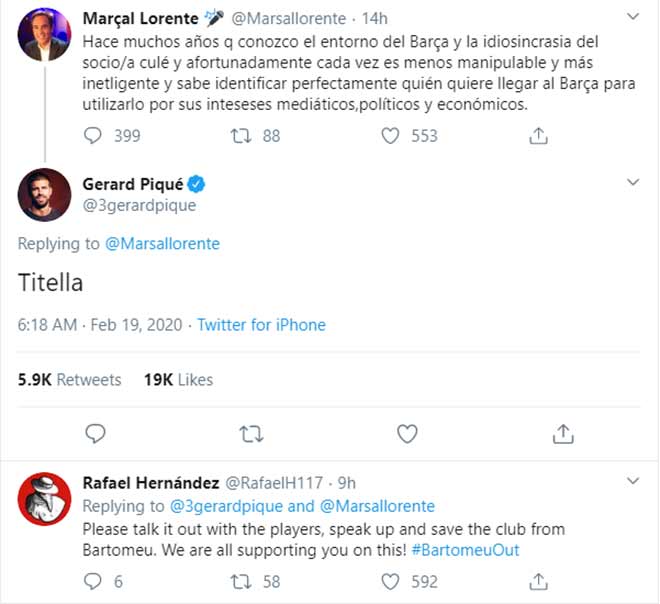660x604 pixels.
Task: View the 5.9K Retweets list
Action: (x=70, y=380)
